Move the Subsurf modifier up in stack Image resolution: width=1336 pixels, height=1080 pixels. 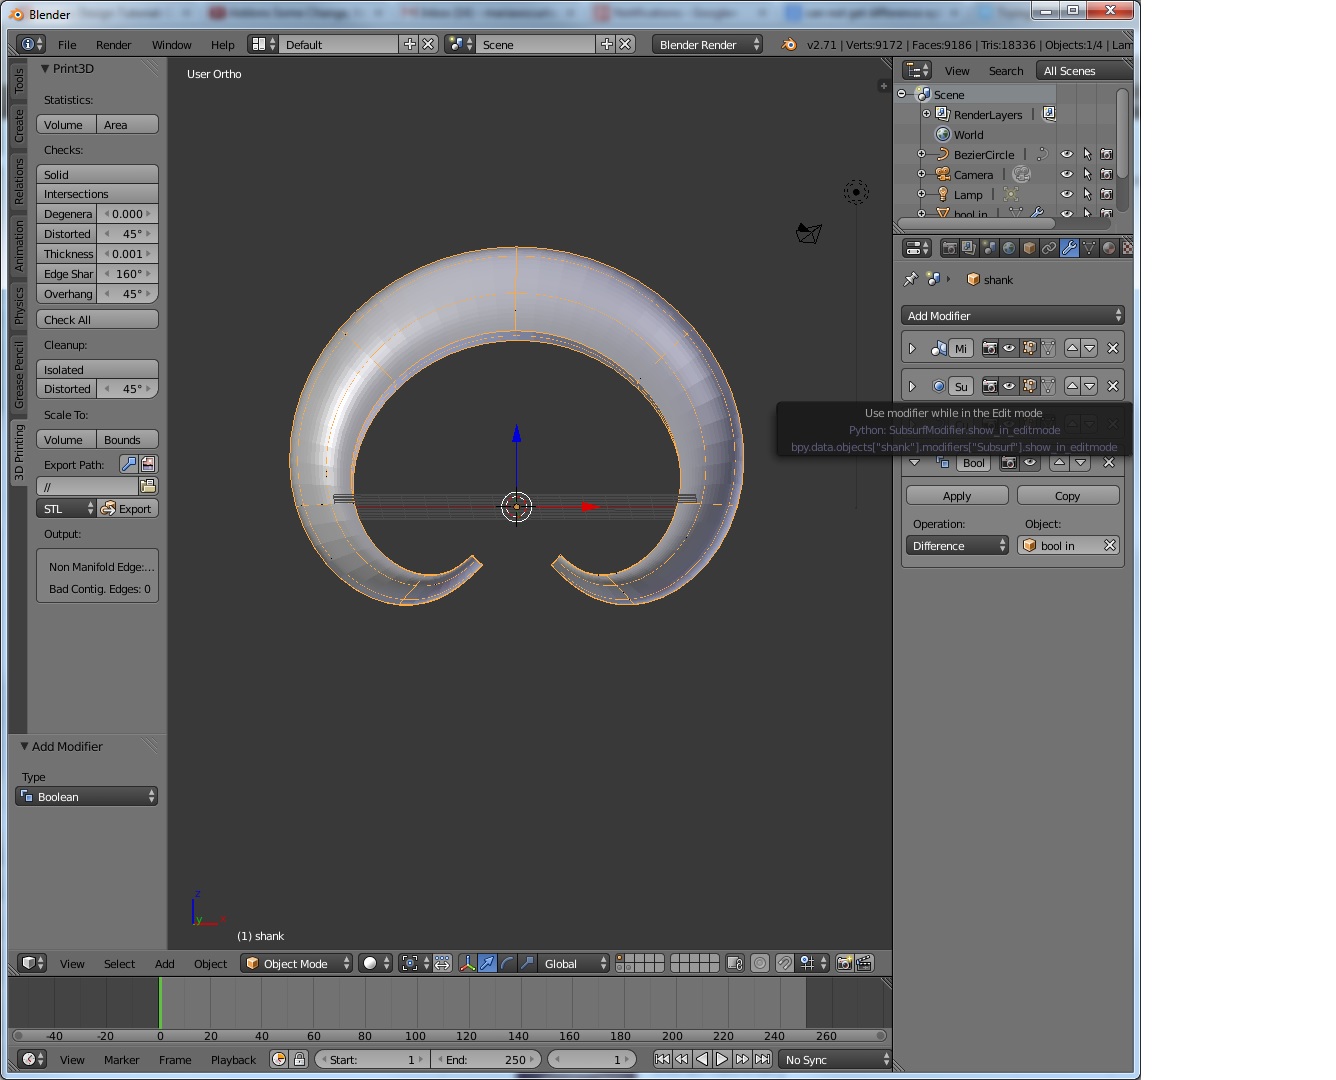[1072, 386]
